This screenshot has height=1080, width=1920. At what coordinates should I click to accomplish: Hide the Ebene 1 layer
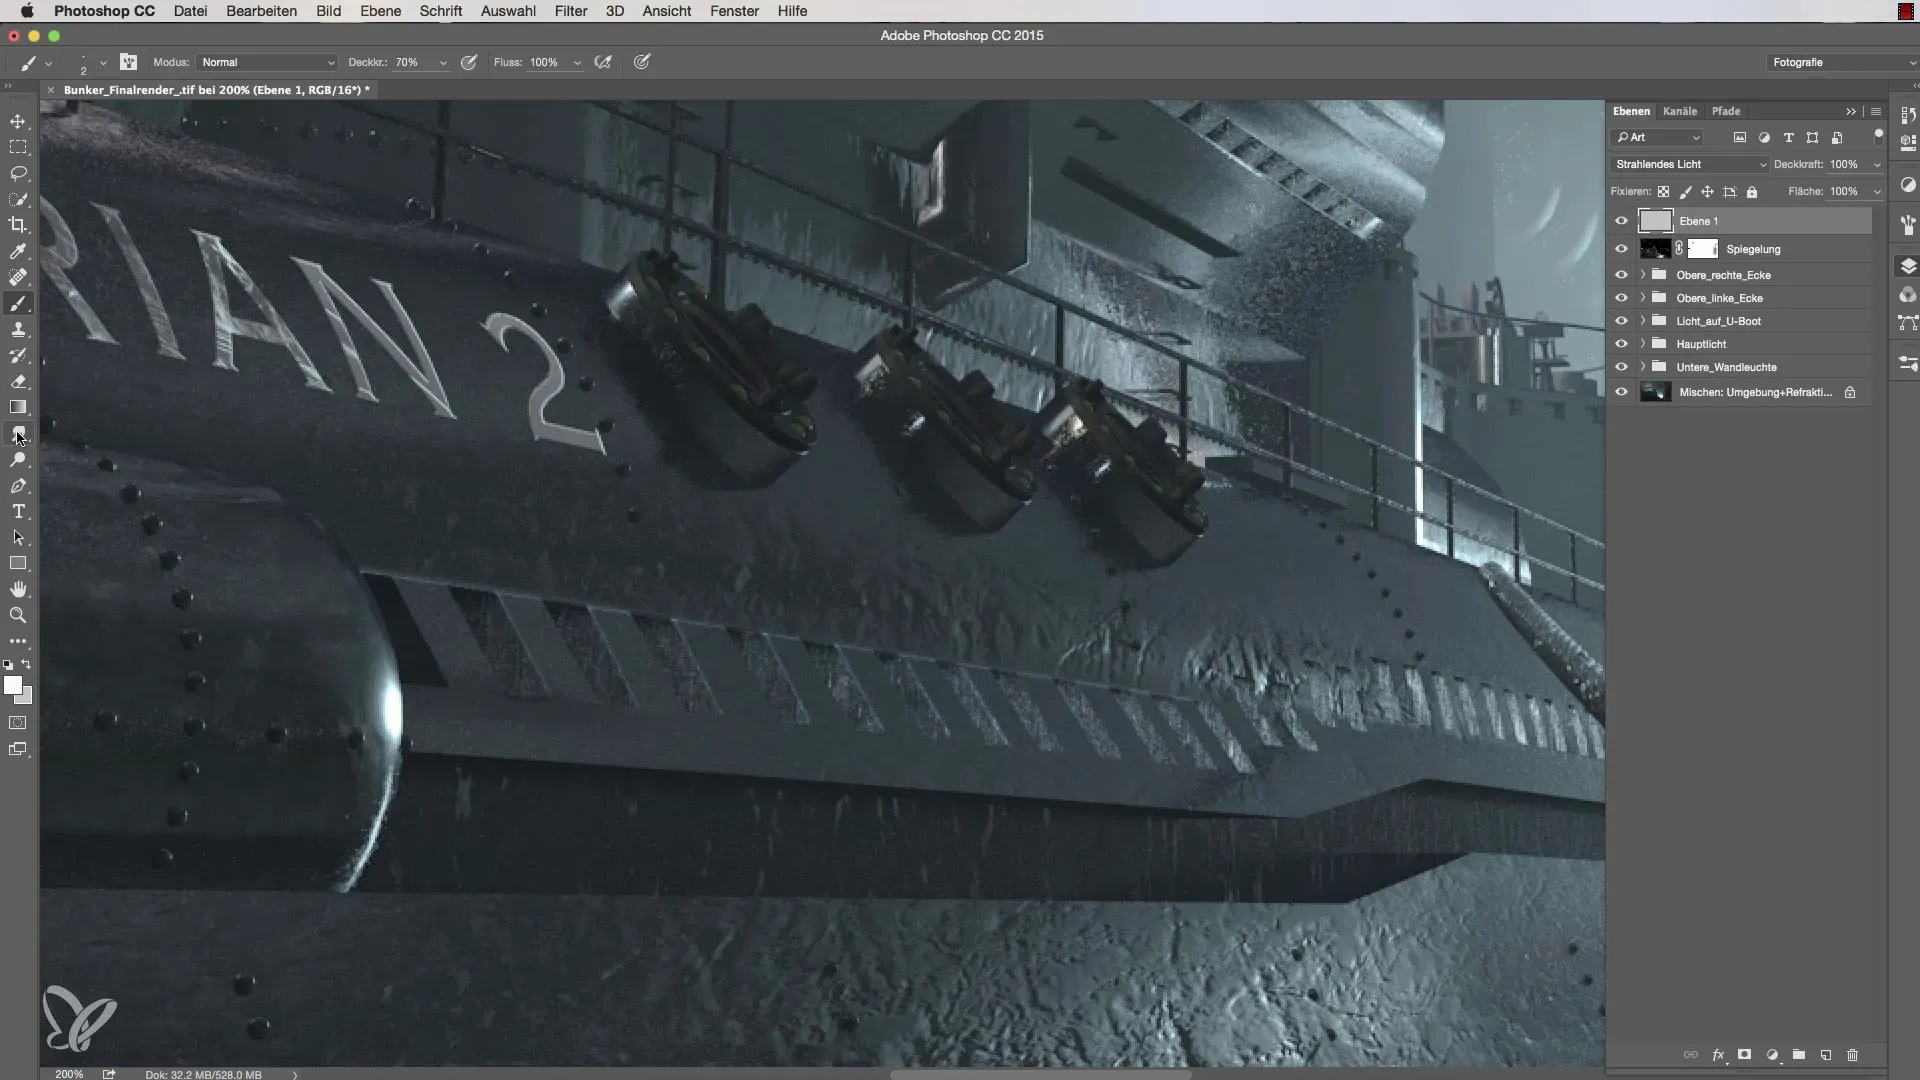(1621, 221)
